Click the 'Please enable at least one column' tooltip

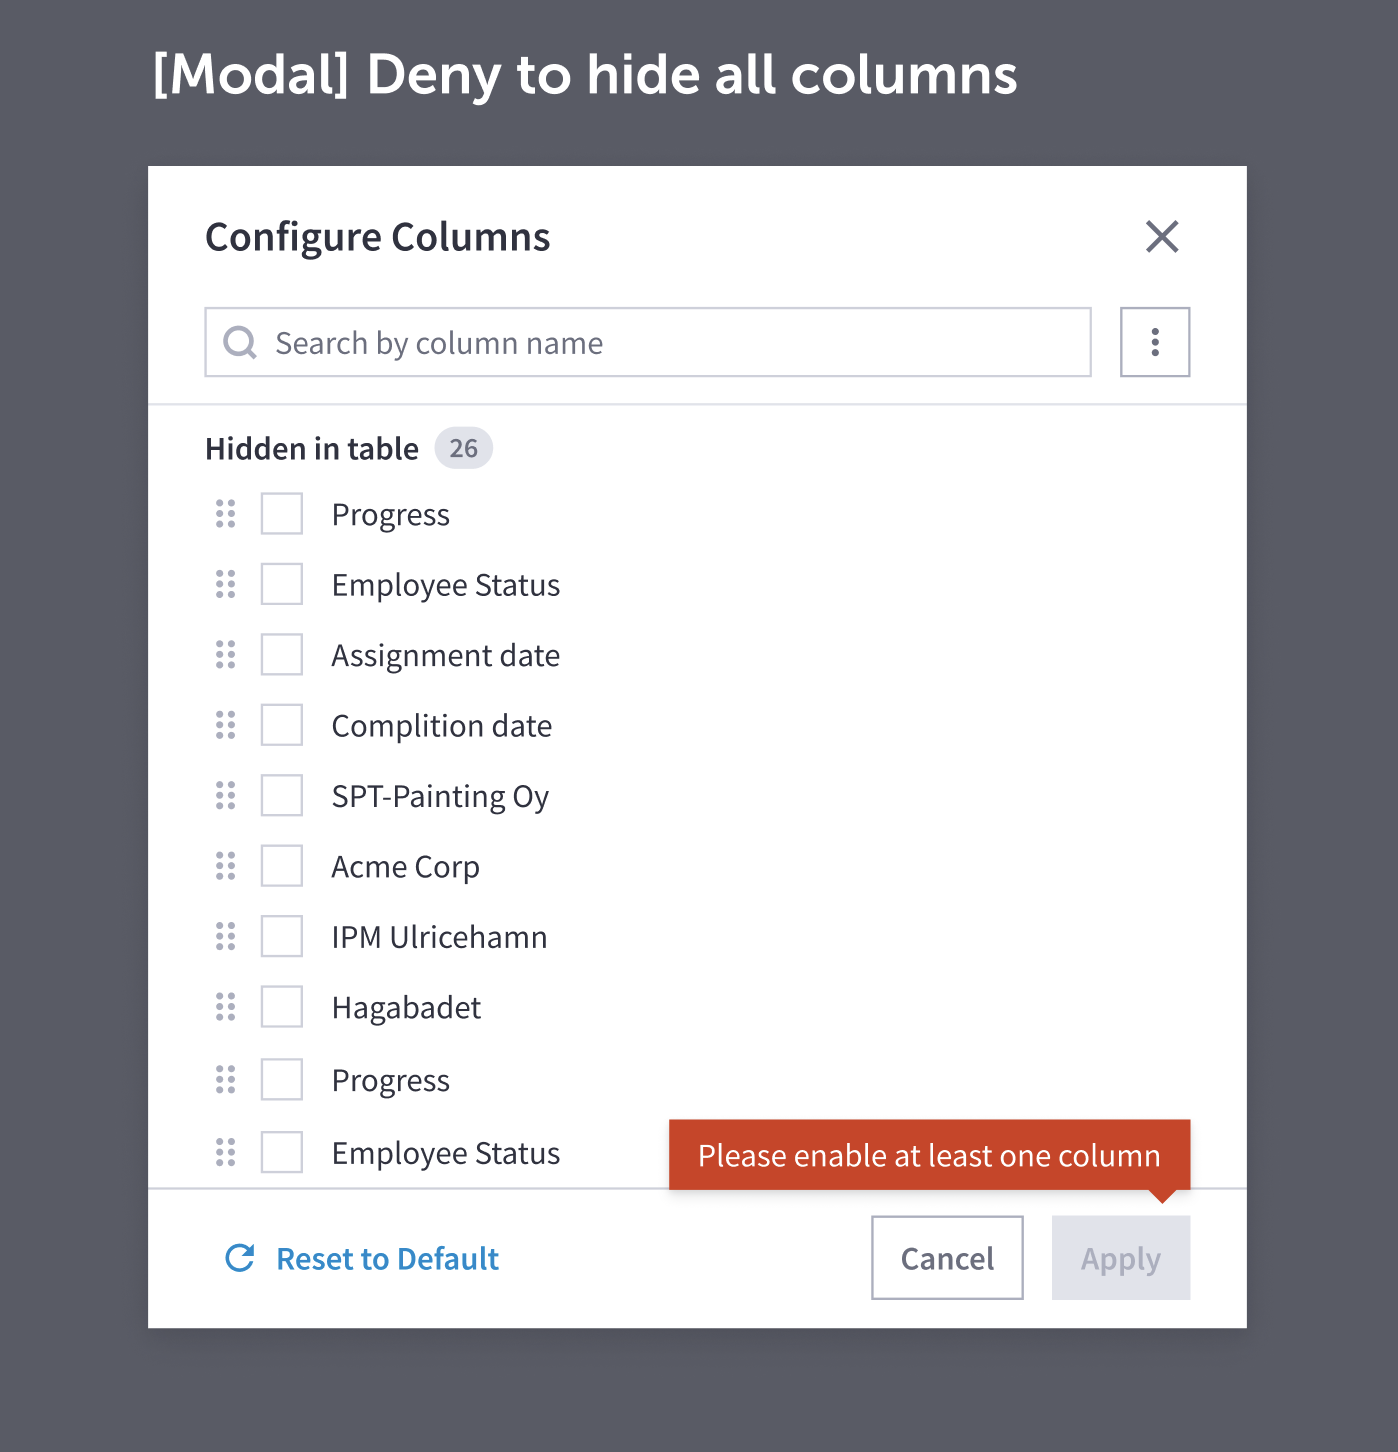(x=928, y=1155)
